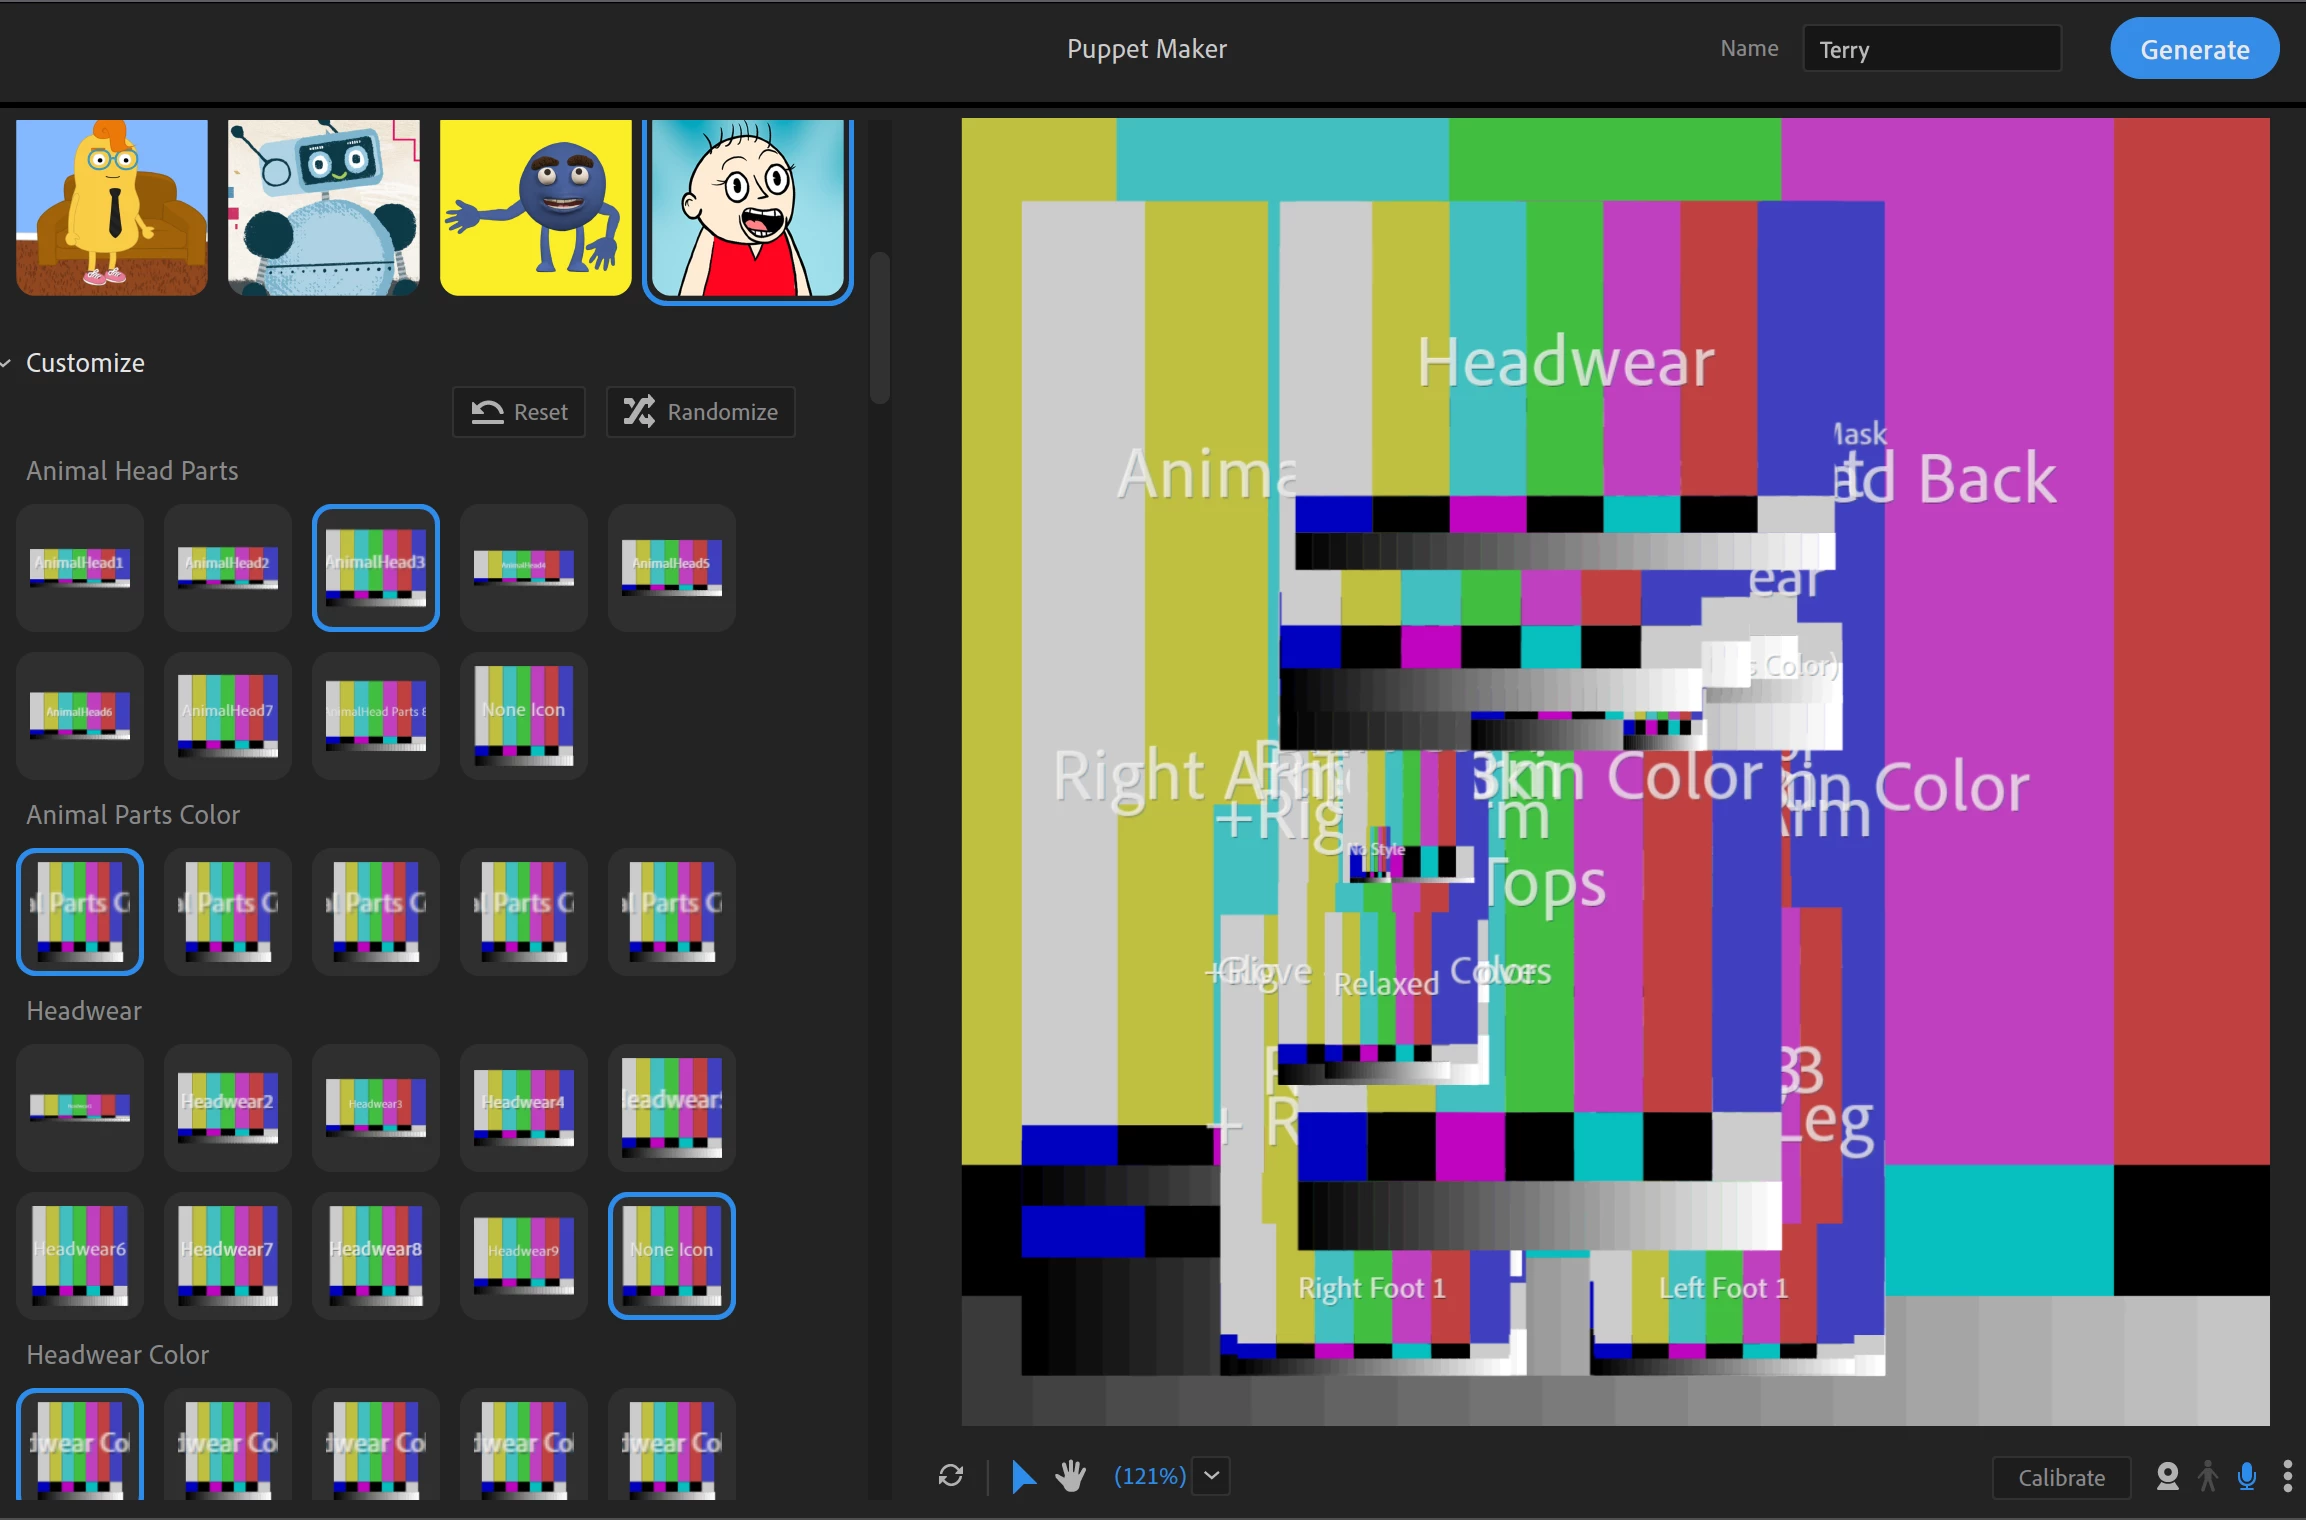Toggle microphone input icon
This screenshot has width=2306, height=1520.
click(x=2247, y=1476)
